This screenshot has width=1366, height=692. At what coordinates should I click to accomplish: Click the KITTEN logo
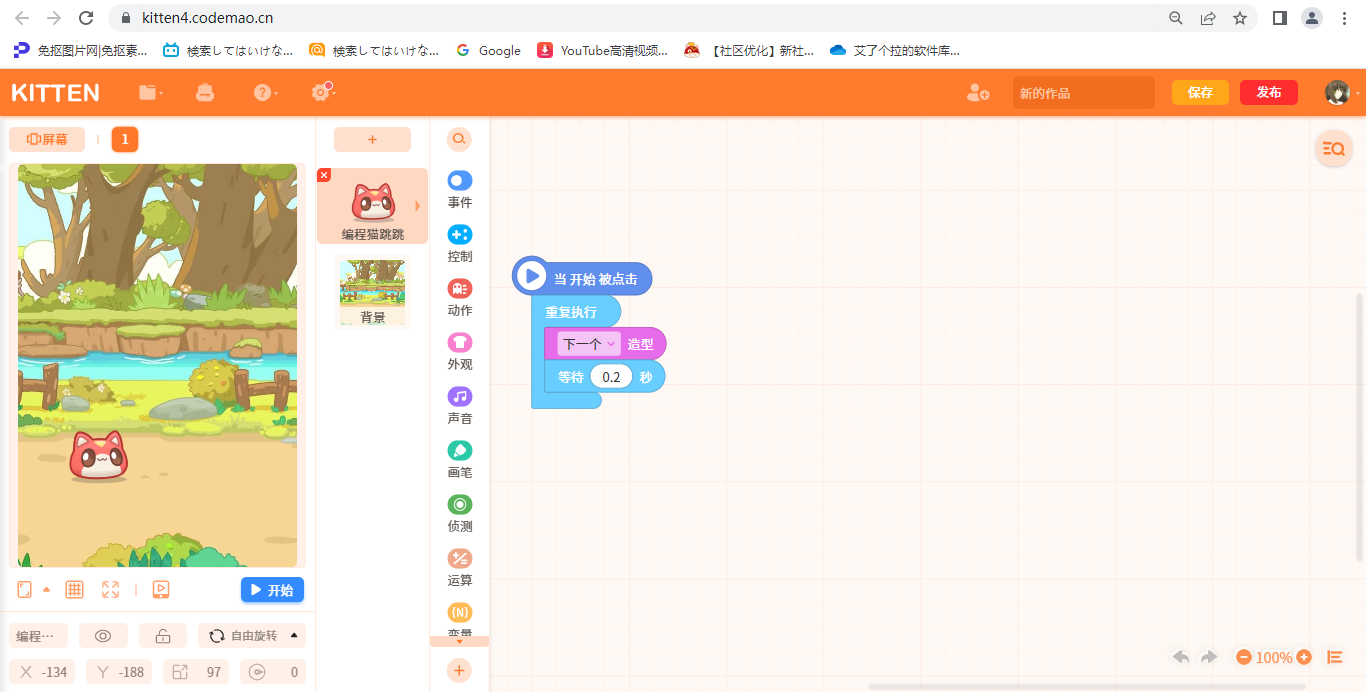pos(55,93)
